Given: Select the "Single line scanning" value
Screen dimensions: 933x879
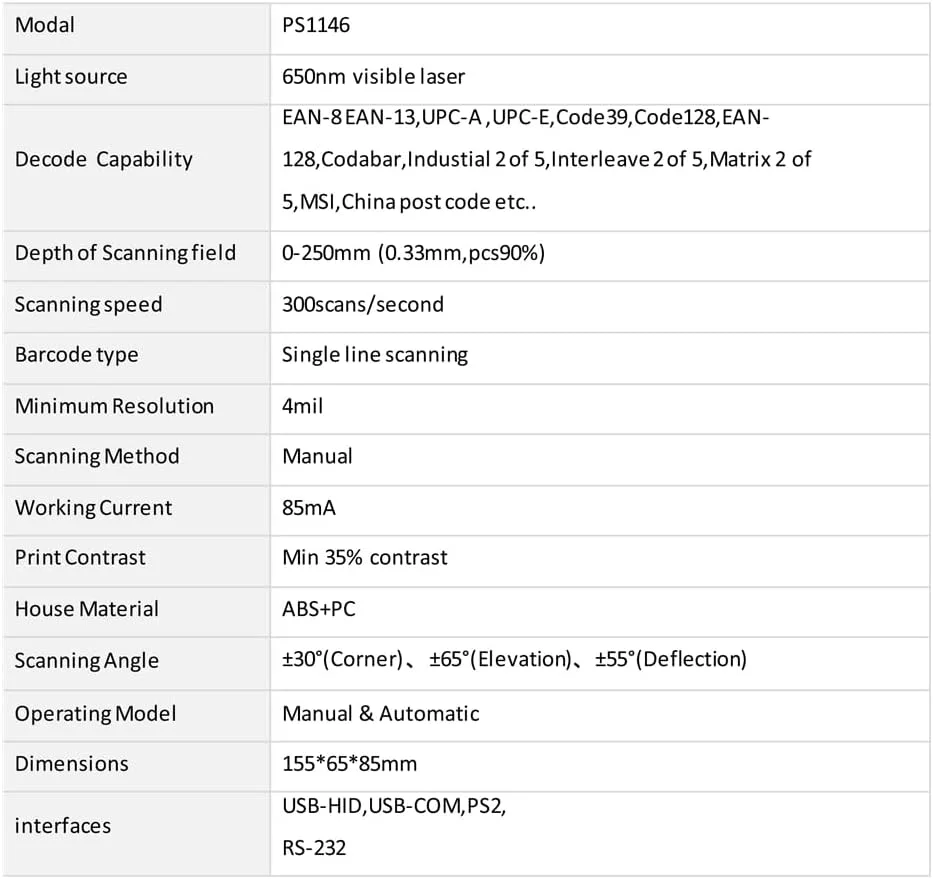Looking at the screenshot, I should point(375,355).
